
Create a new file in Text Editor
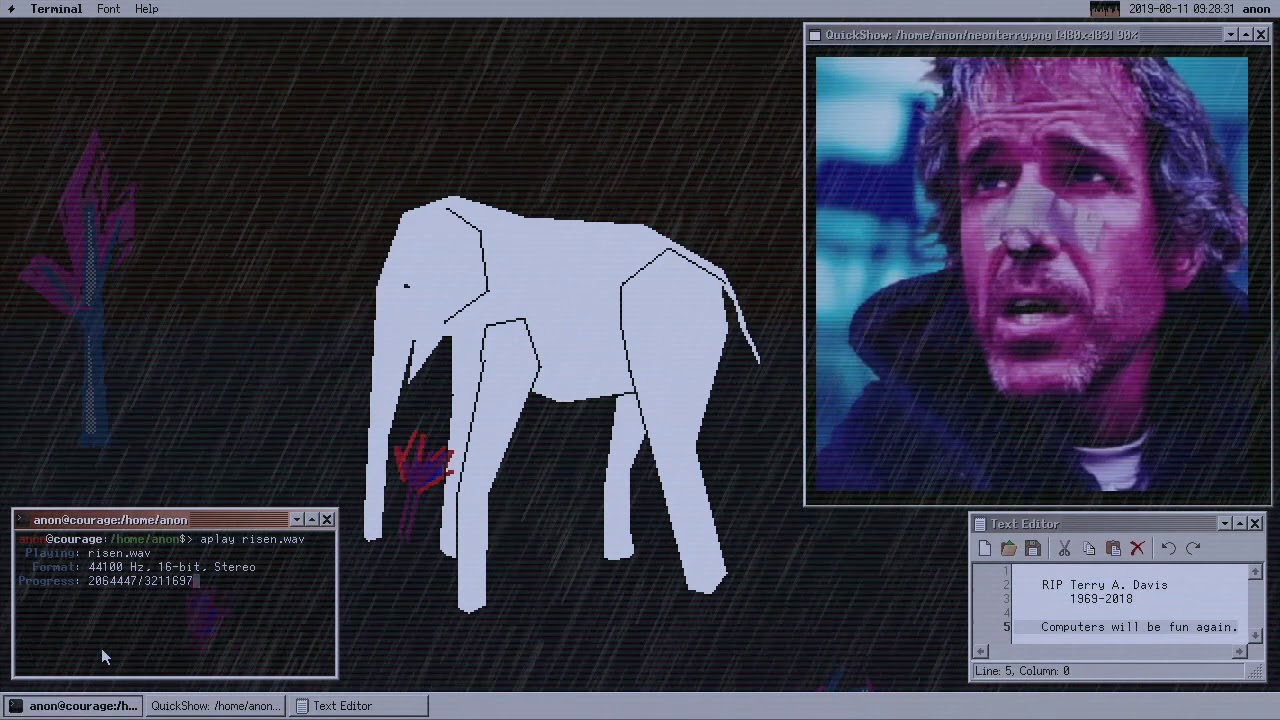984,548
